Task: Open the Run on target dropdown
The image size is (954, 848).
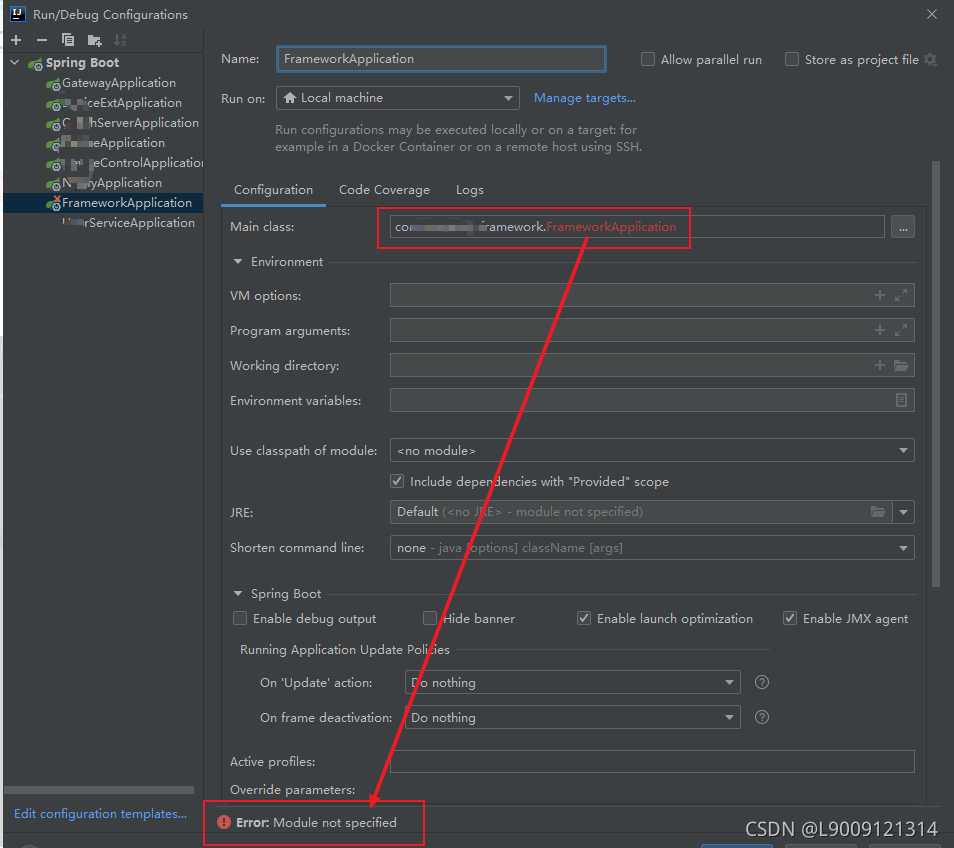Action: (507, 98)
